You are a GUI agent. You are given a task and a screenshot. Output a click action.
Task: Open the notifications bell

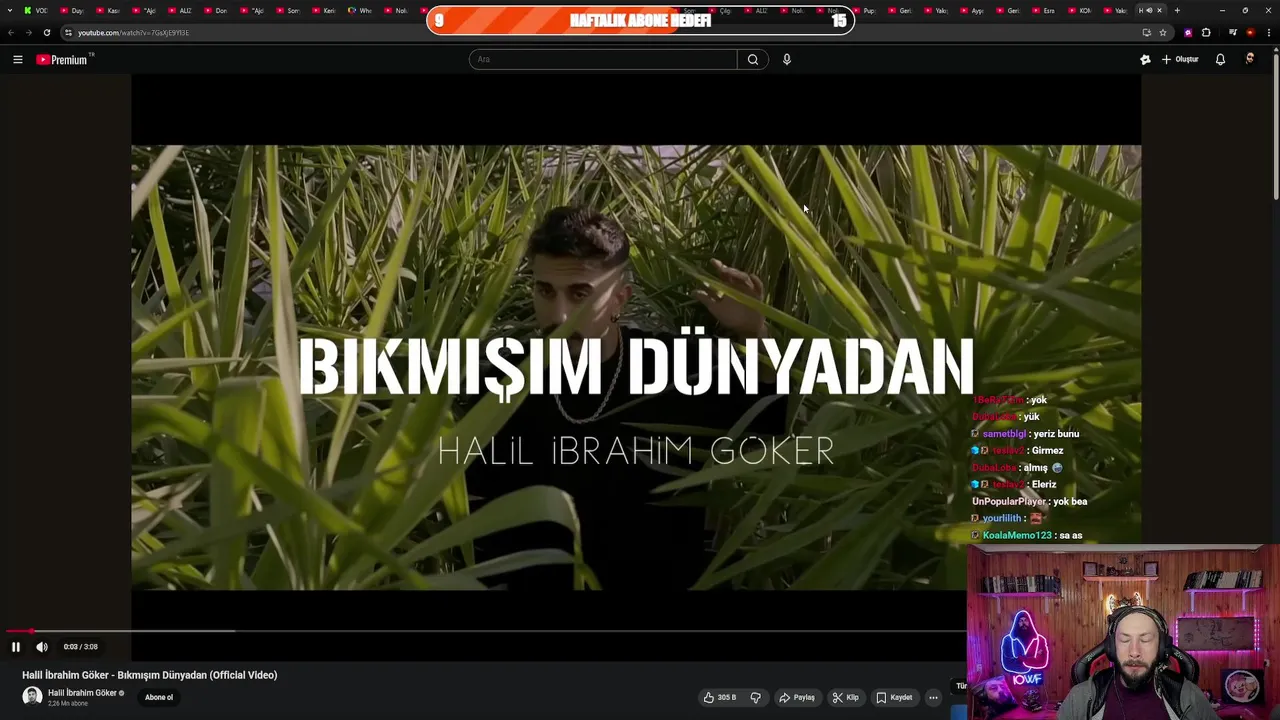point(1220,60)
